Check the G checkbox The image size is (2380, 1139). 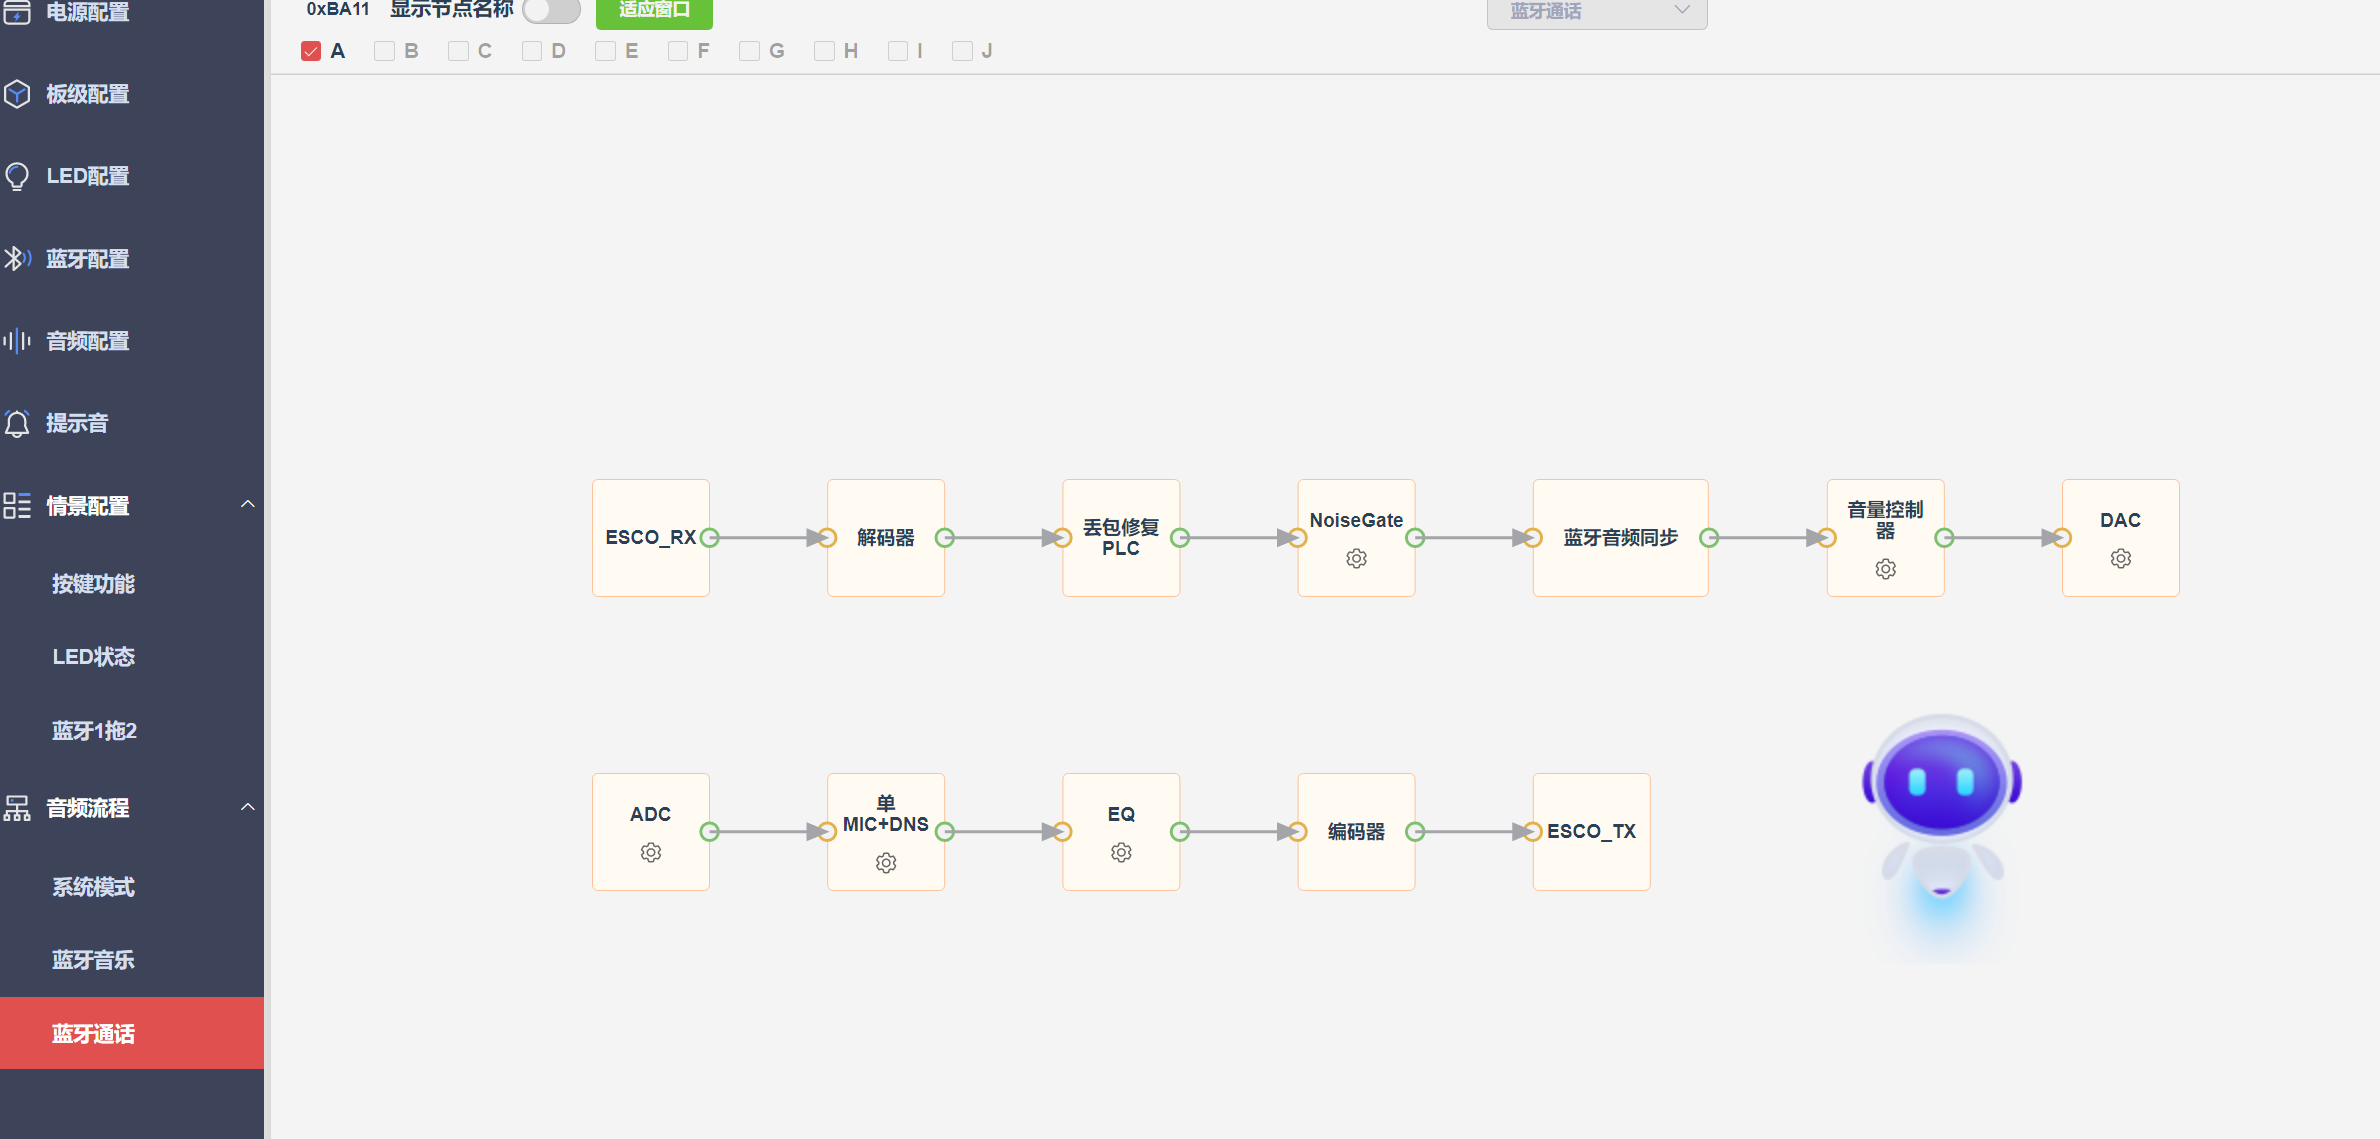click(749, 51)
